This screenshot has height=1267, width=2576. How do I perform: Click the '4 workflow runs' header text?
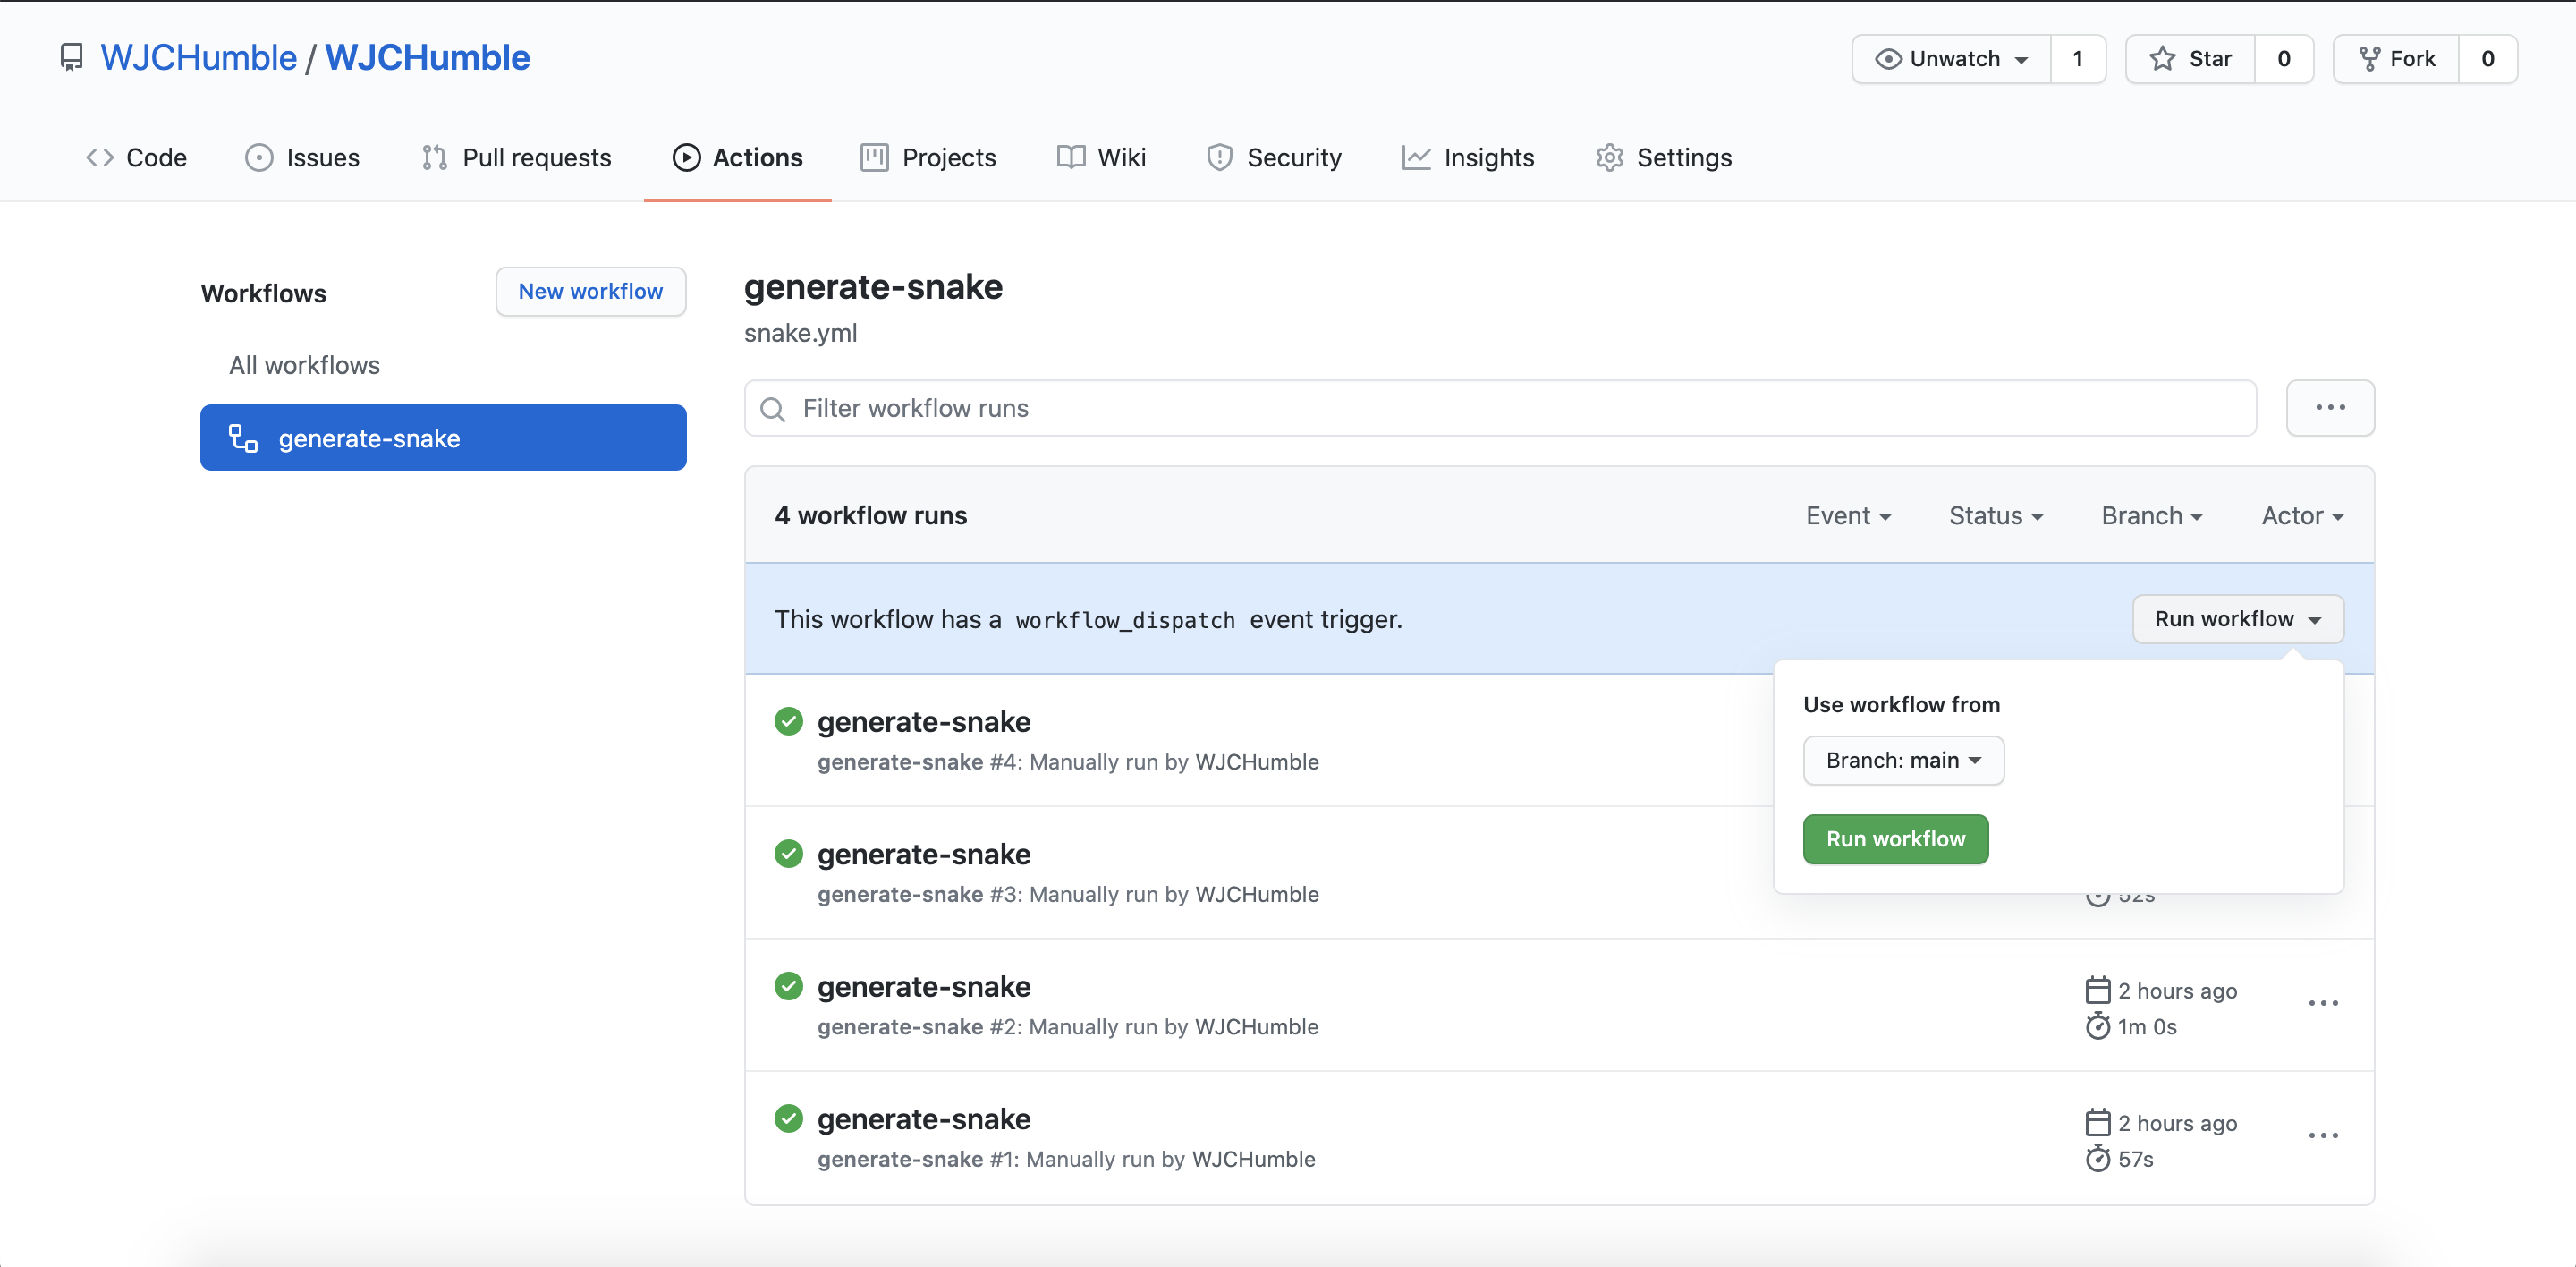(870, 516)
